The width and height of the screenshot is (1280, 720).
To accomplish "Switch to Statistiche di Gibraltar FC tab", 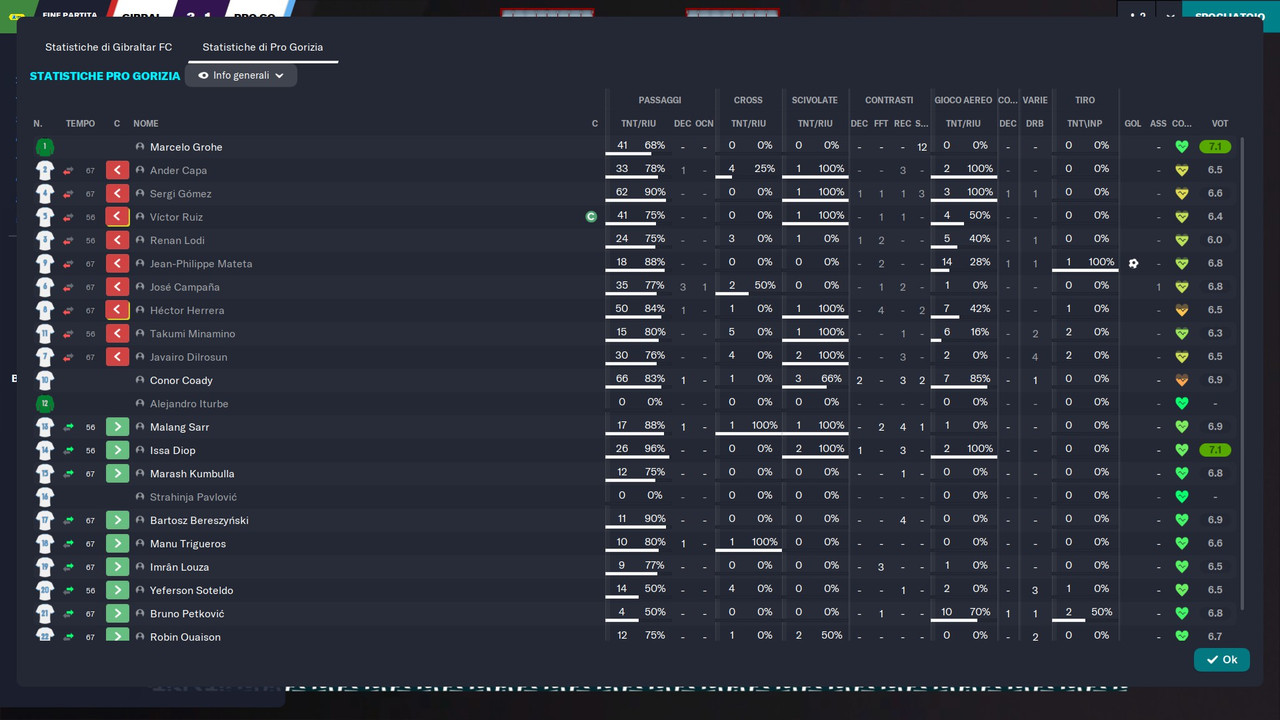I will tap(108, 47).
